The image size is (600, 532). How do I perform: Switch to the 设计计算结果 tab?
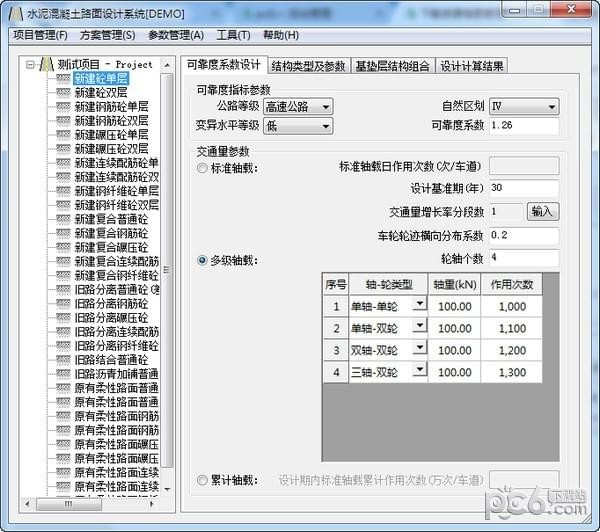pos(472,66)
